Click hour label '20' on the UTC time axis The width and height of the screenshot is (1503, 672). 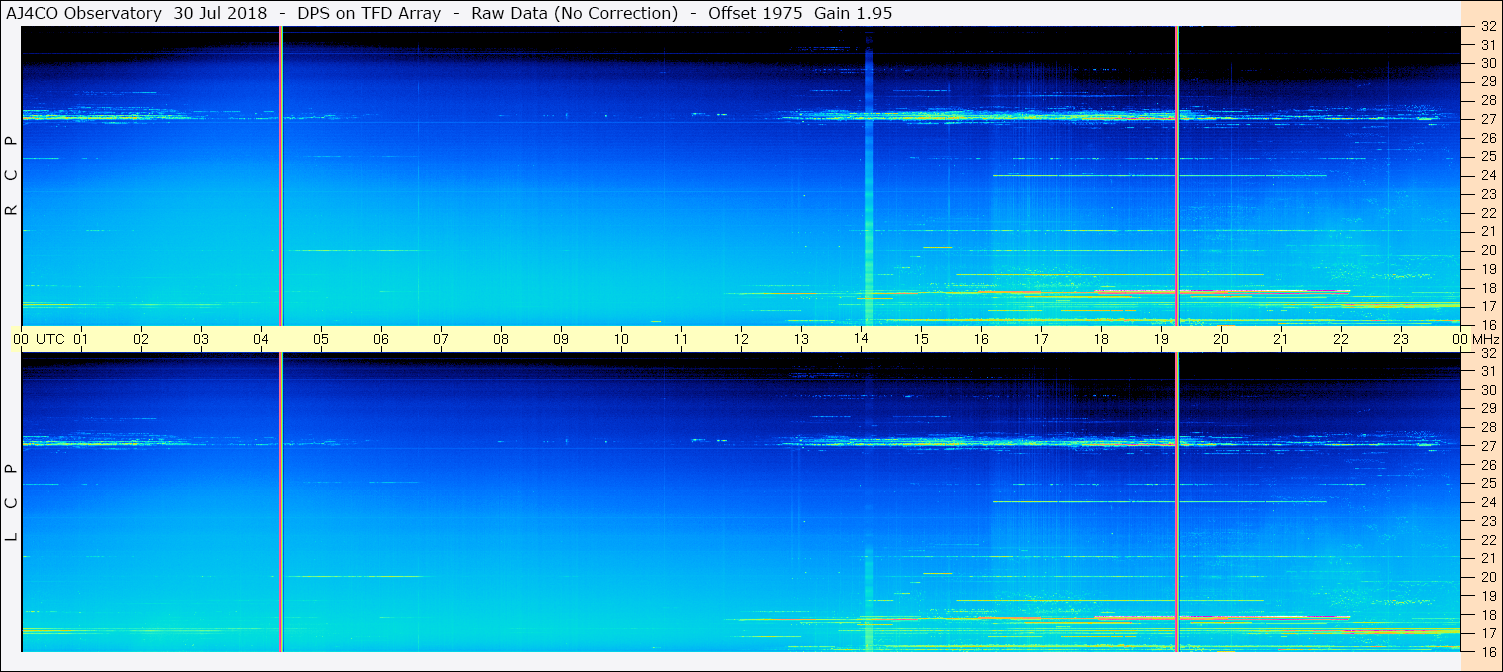click(x=1221, y=339)
